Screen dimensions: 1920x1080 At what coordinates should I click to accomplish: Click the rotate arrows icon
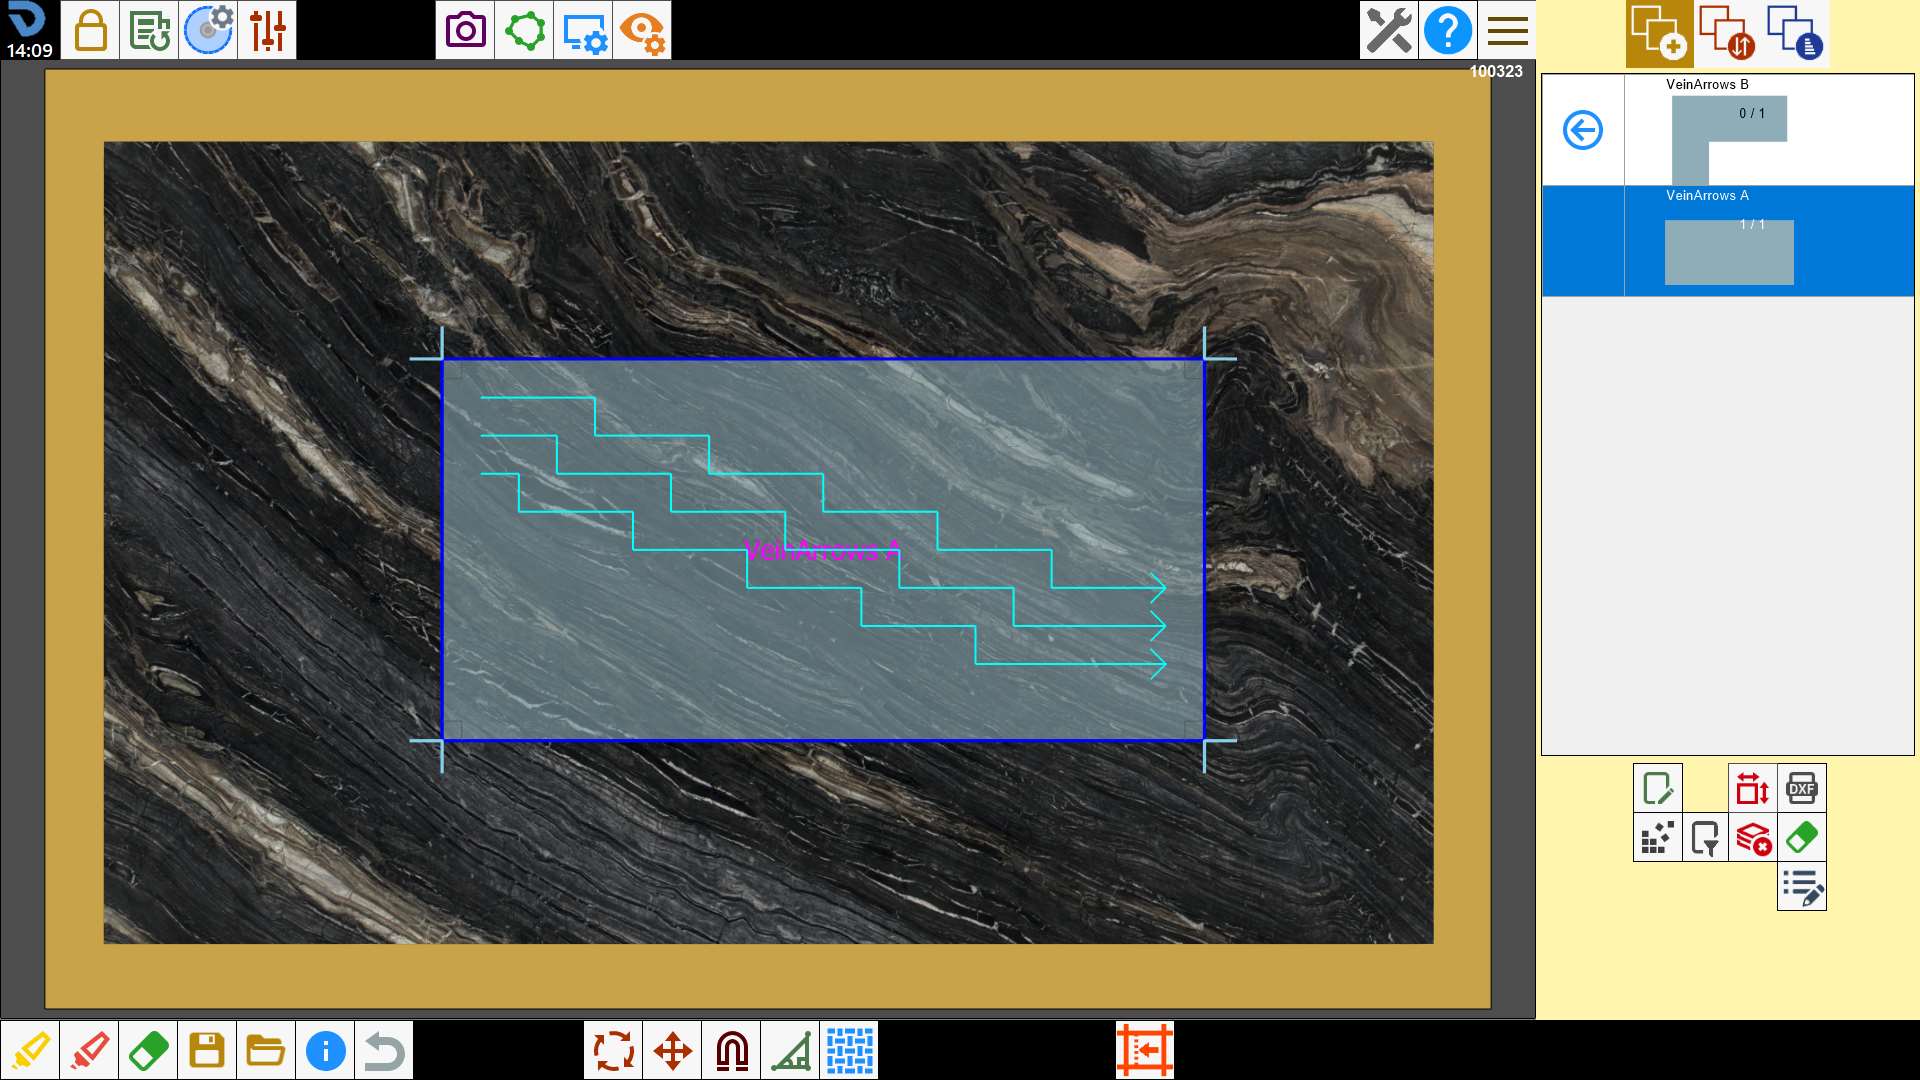click(x=614, y=1050)
